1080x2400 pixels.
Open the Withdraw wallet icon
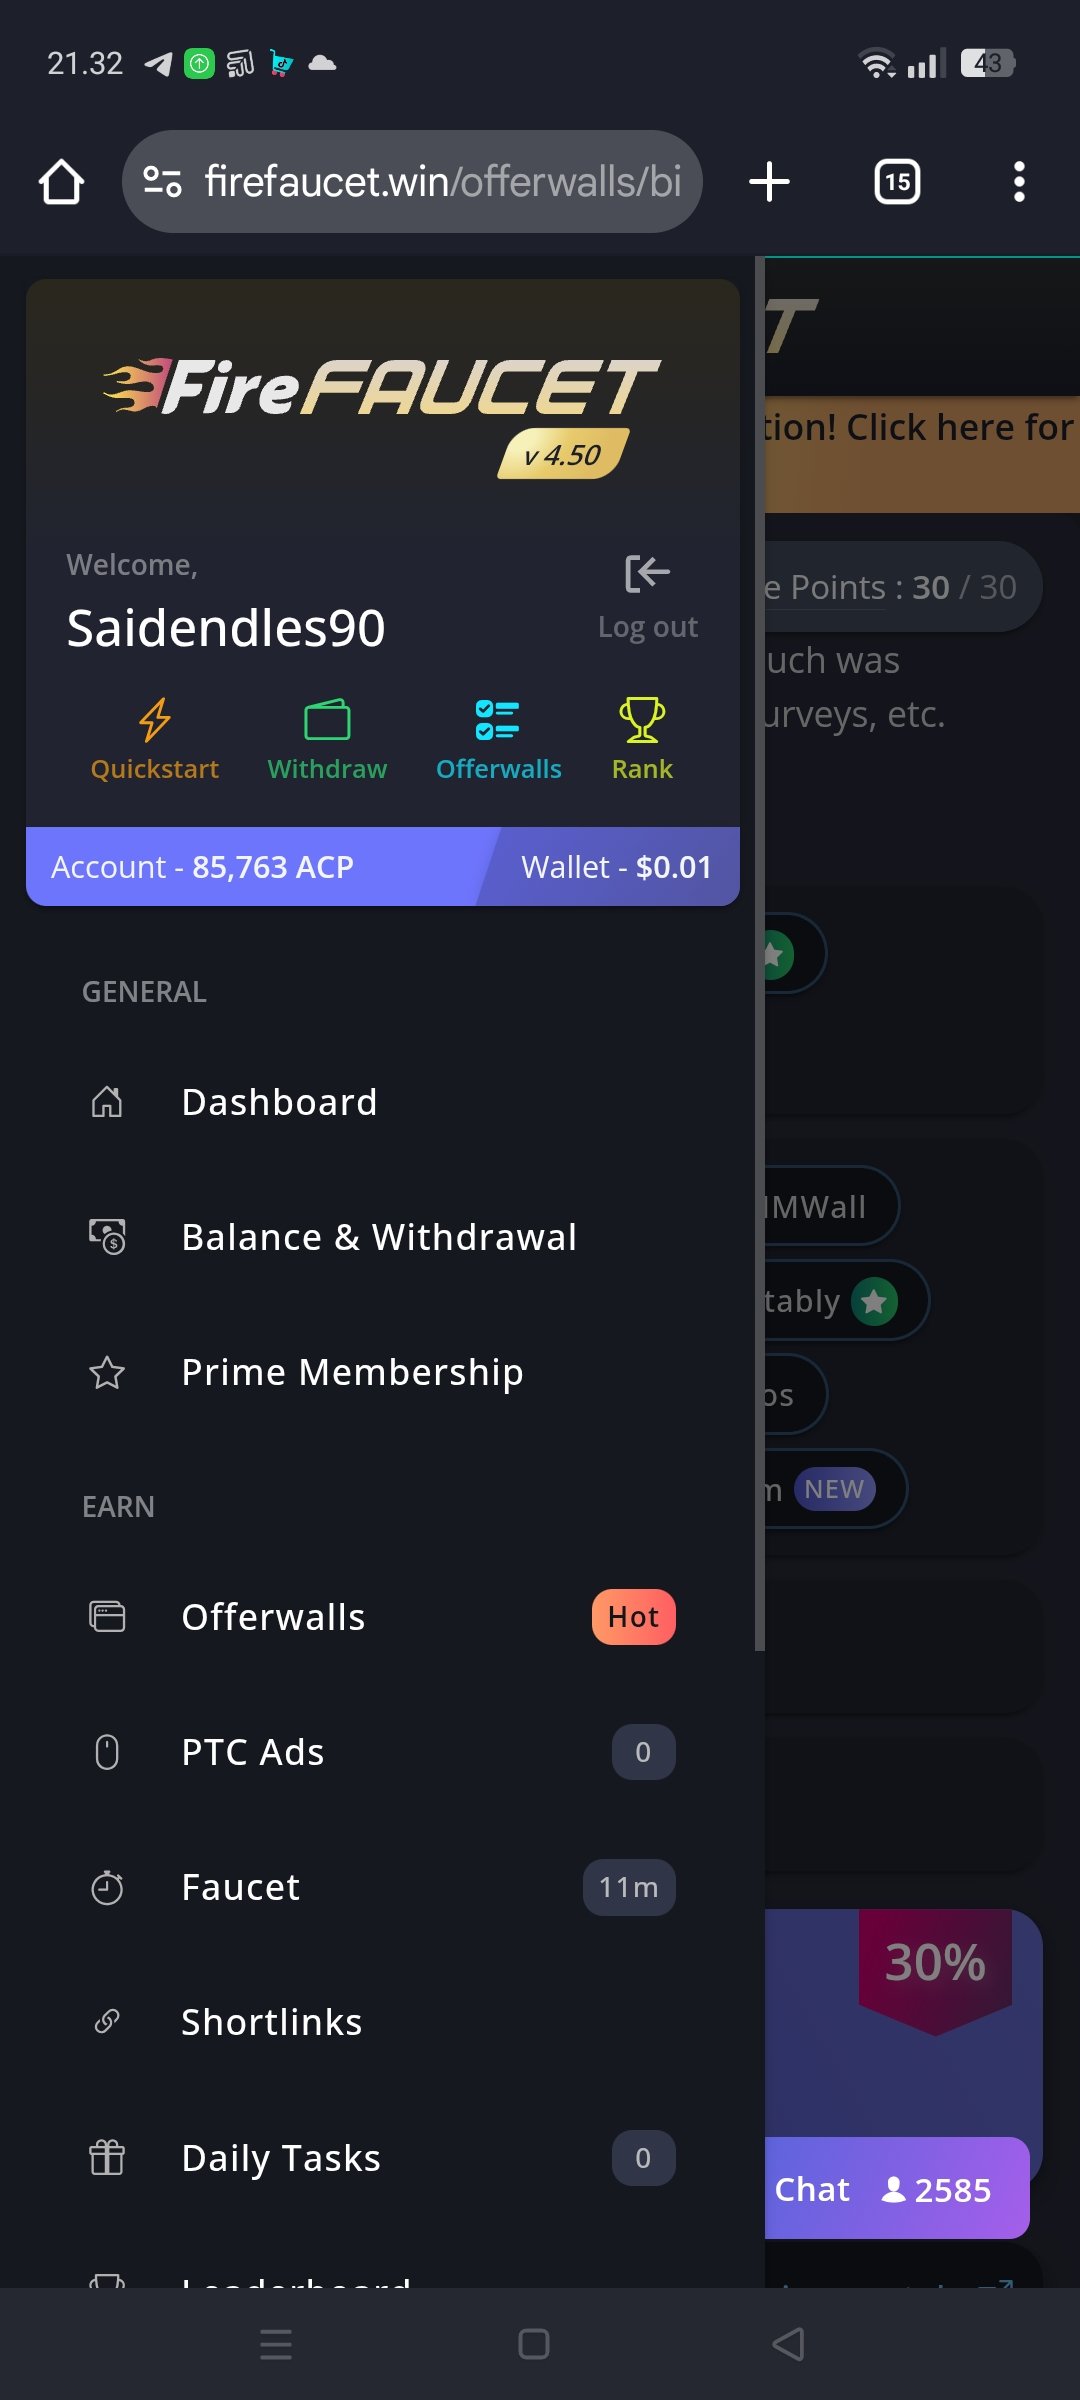pos(327,720)
